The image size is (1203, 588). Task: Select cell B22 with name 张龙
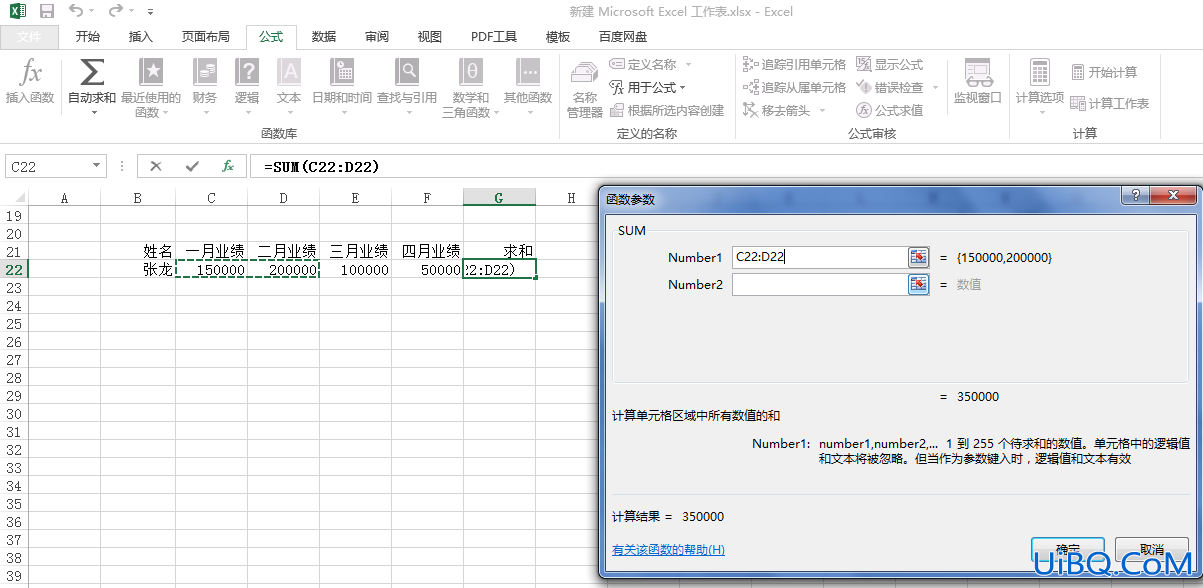pos(138,269)
